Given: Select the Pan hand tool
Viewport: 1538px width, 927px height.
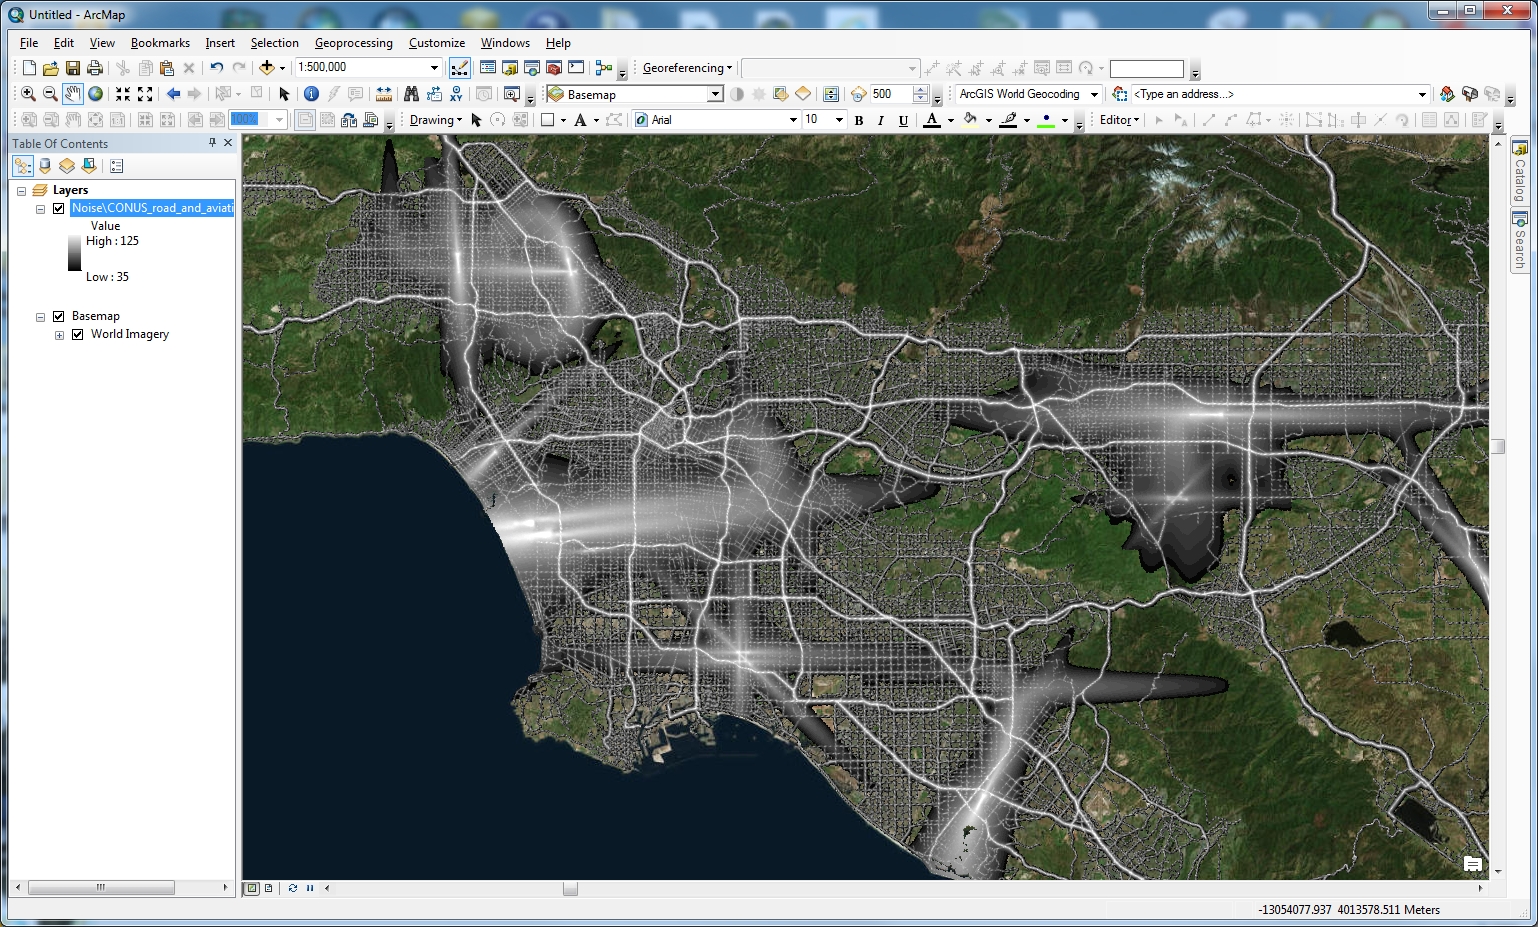Looking at the screenshot, I should point(73,94).
